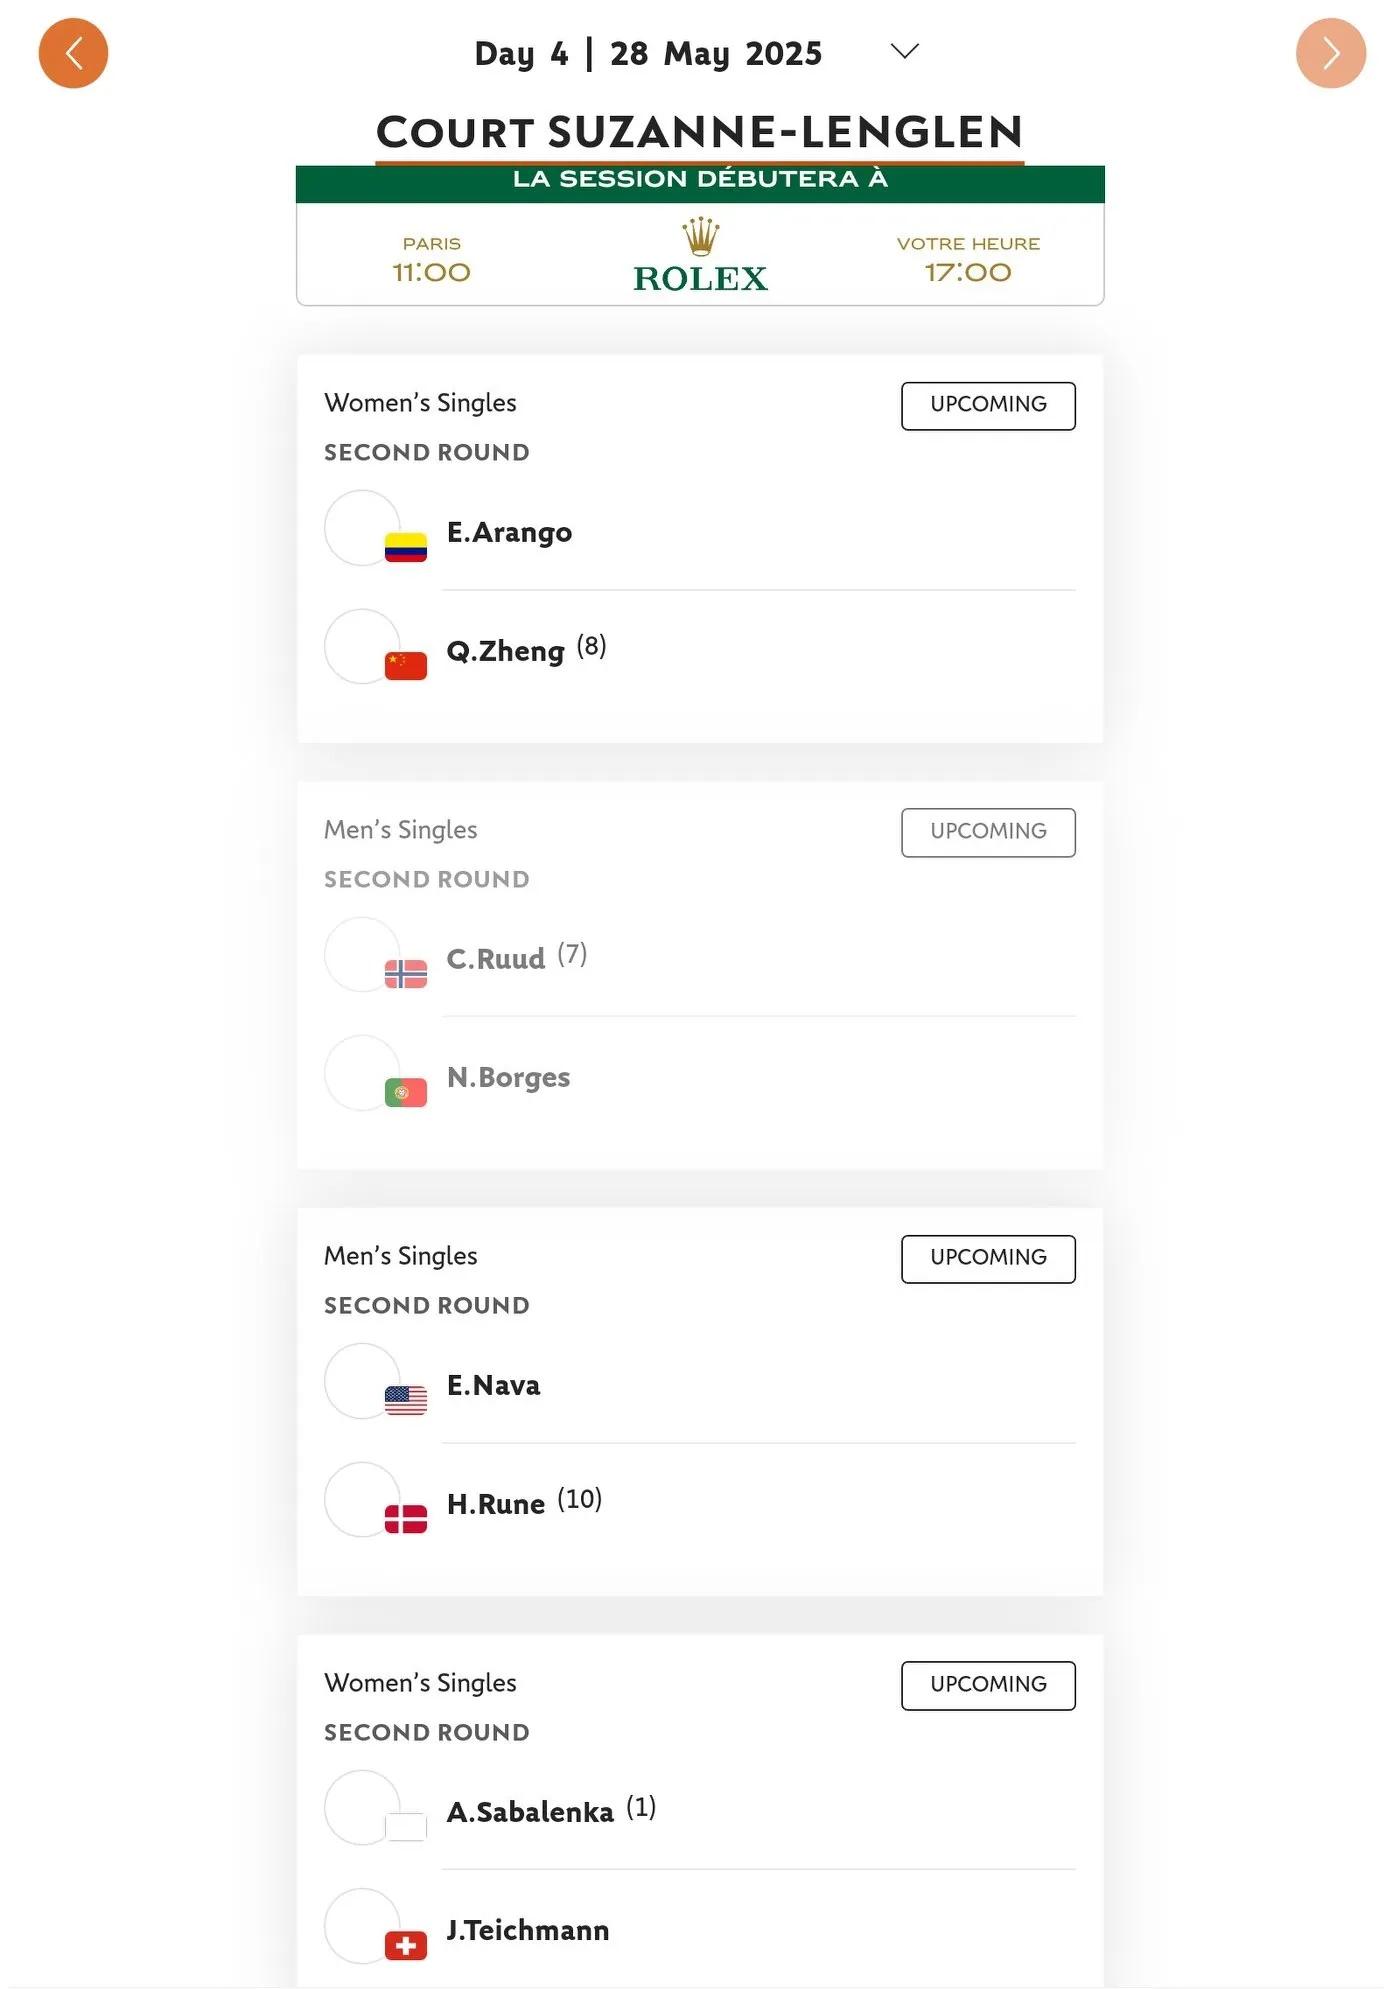The width and height of the screenshot is (1400, 1989).
Task: Click UPCOMING button for Arango vs Zheng match
Action: click(988, 405)
